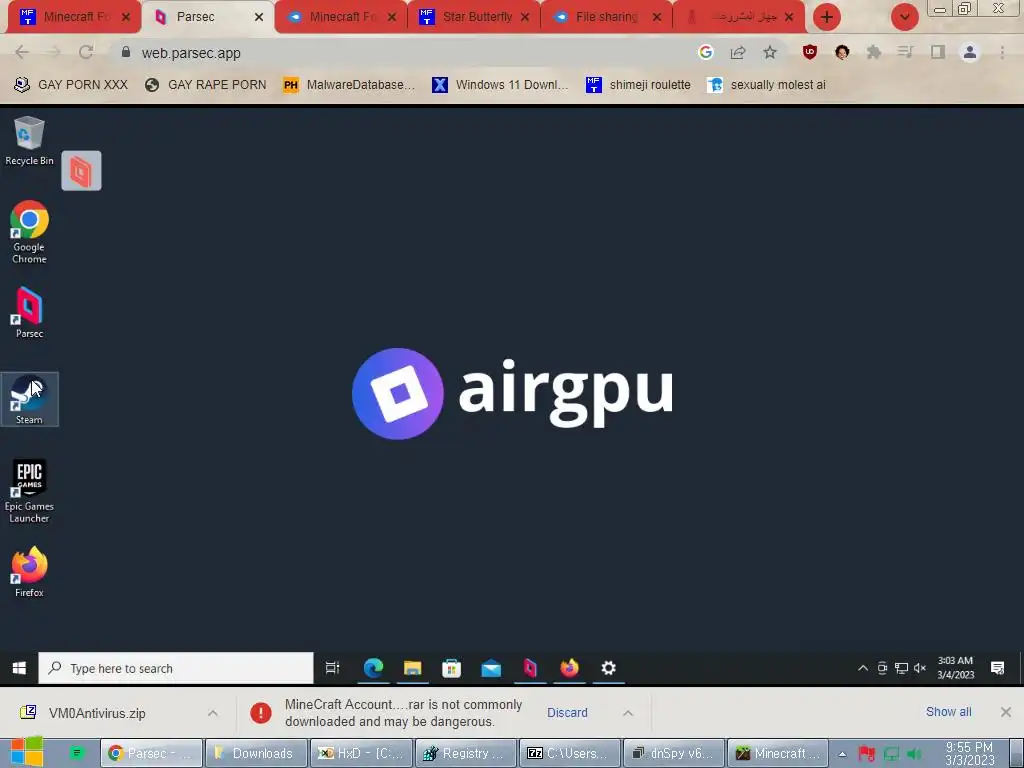
Task: Launch Microsoft Edge from the remote taskbar
Action: coord(373,668)
